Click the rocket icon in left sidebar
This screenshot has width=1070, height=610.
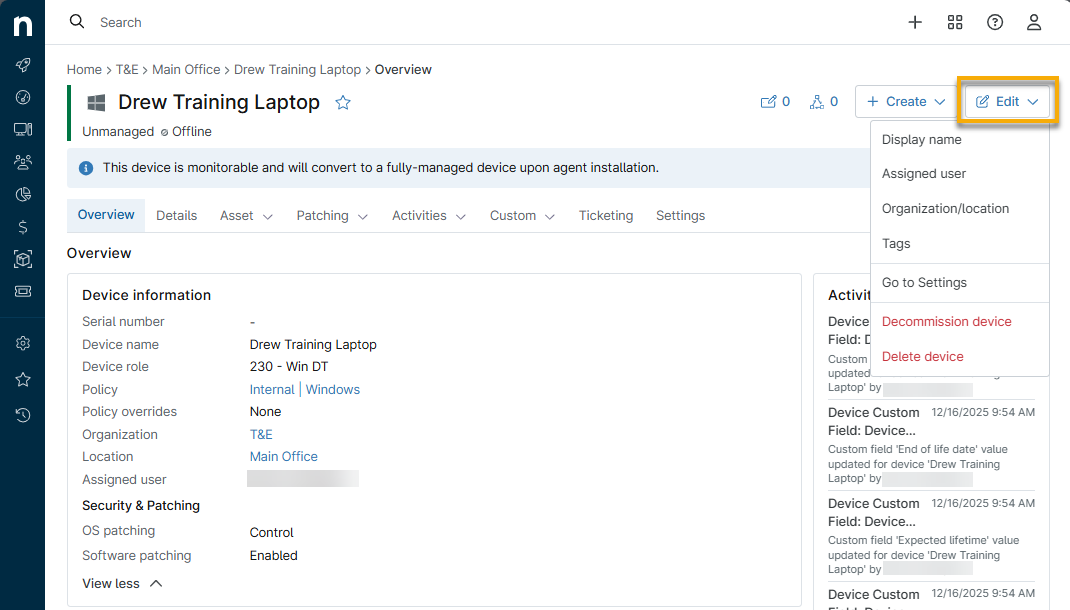click(22, 65)
